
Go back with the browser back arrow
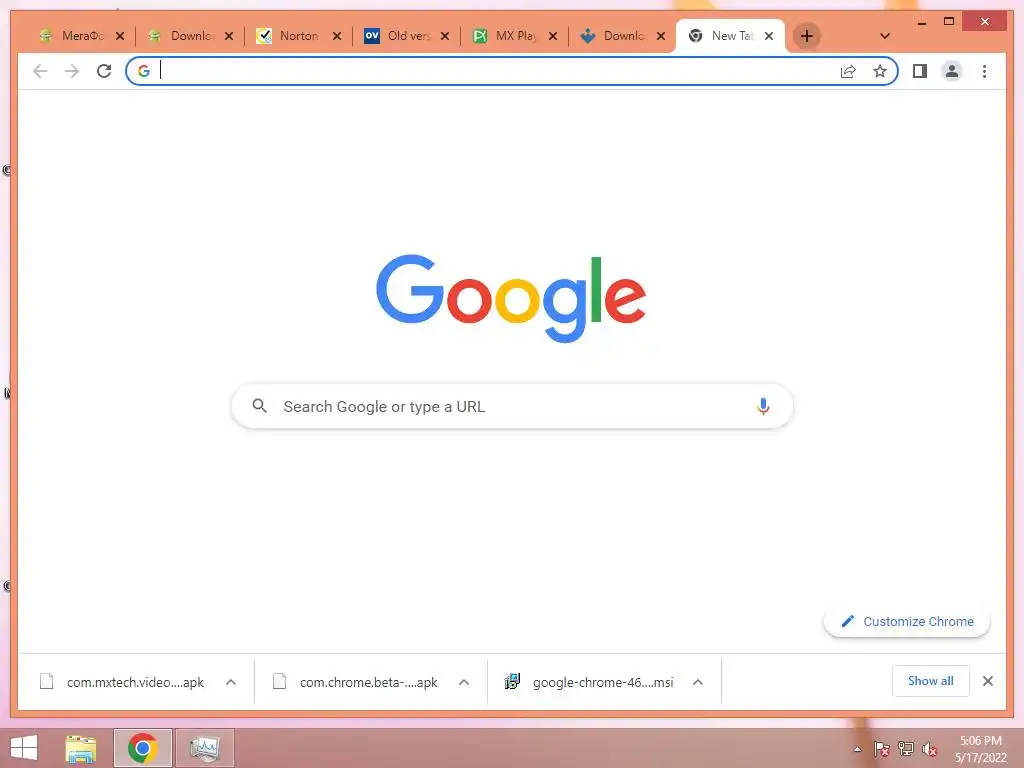(x=40, y=71)
